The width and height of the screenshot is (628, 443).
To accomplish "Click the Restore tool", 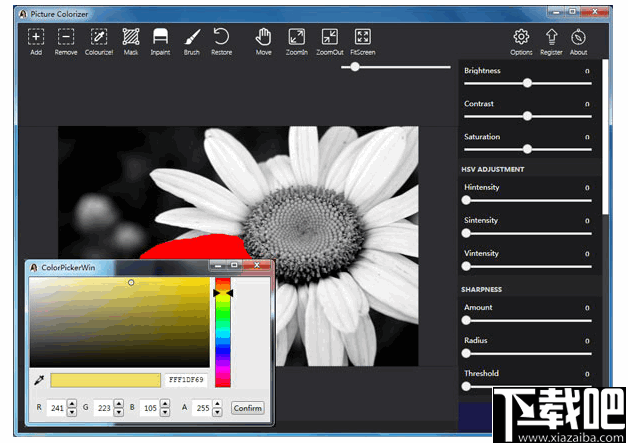I will [221, 42].
